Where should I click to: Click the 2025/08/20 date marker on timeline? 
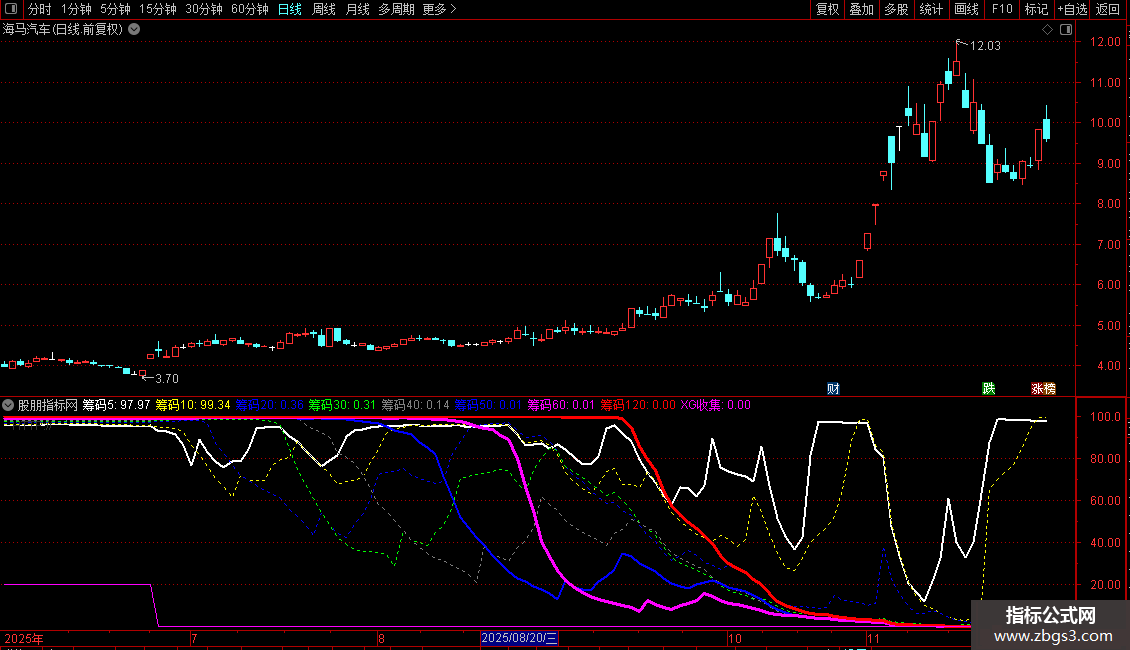[519, 638]
